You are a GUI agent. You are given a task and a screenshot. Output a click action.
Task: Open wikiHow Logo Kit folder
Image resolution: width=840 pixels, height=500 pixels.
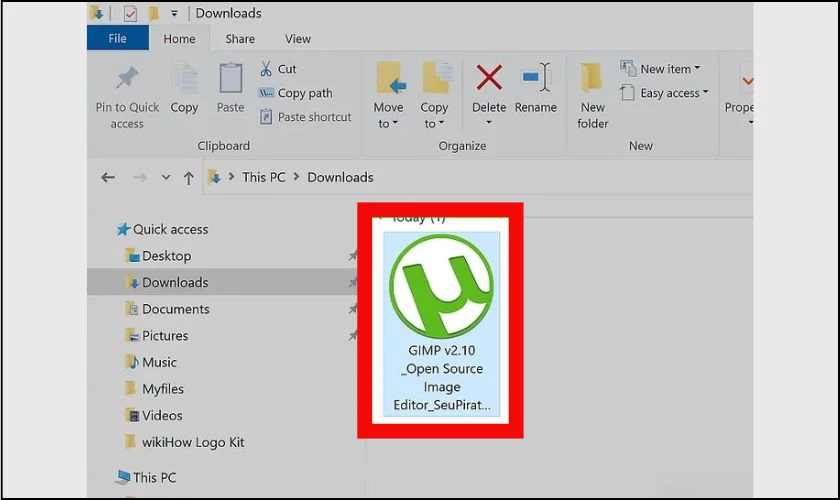click(184, 442)
